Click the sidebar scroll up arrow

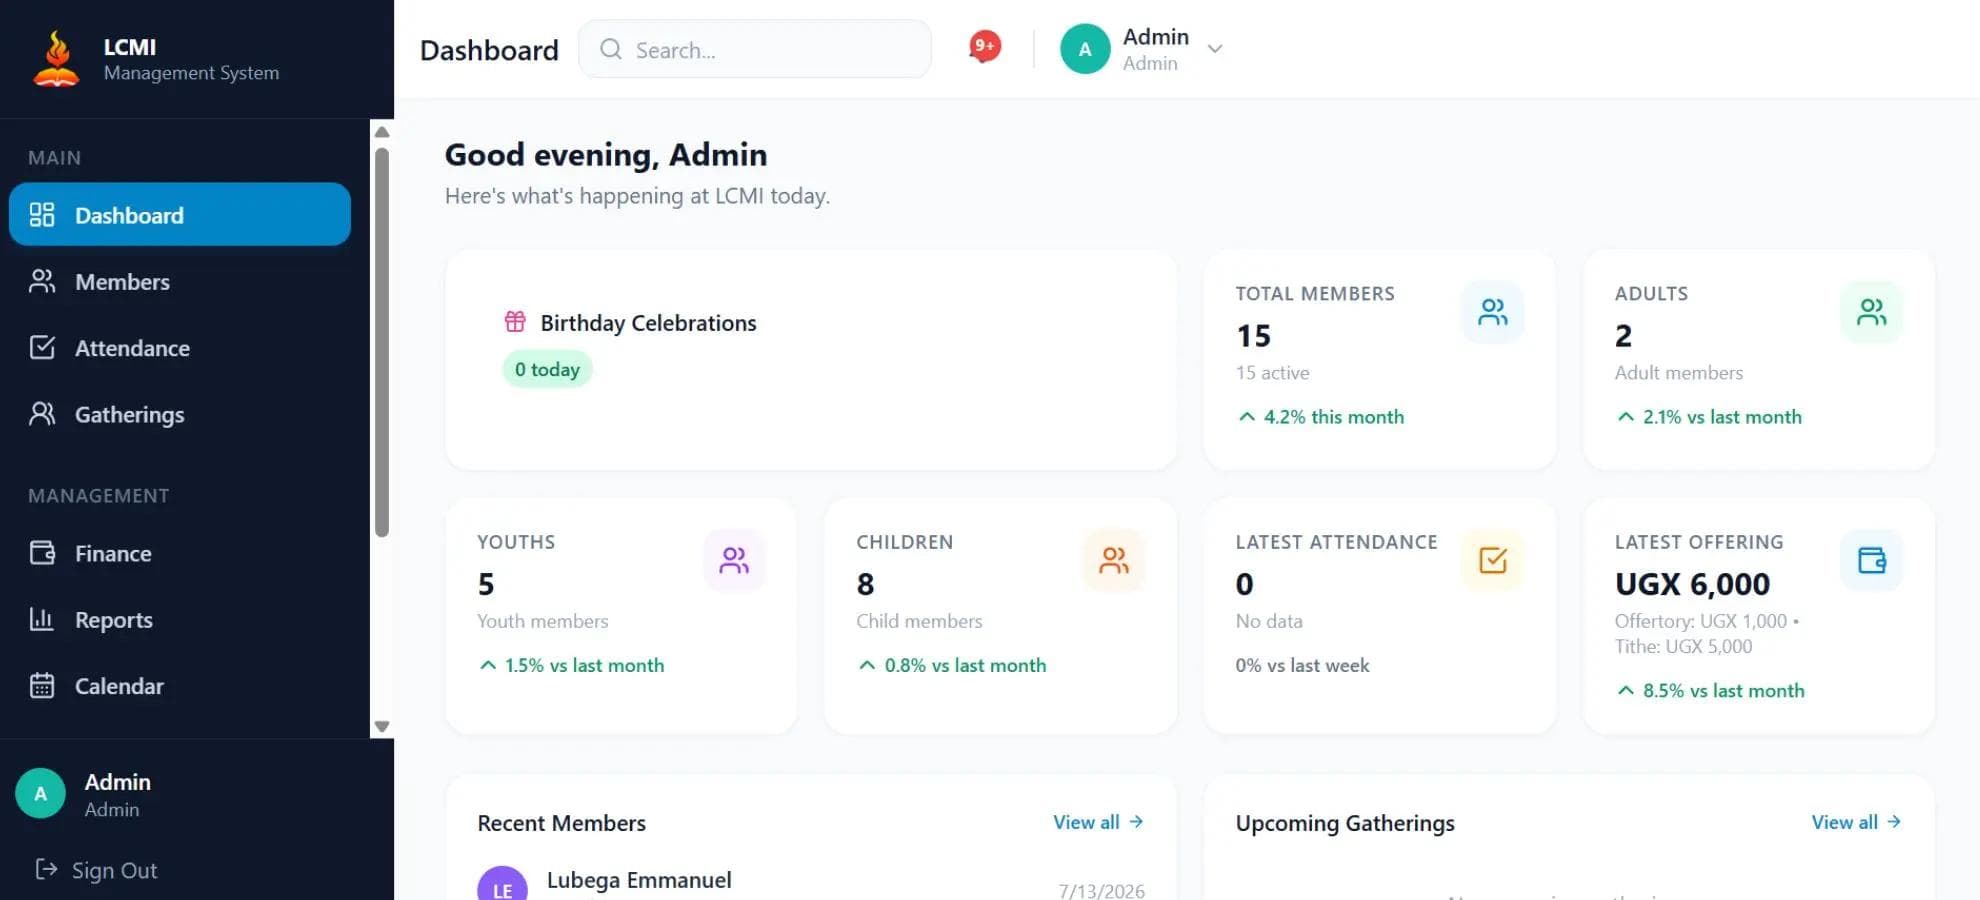pos(381,132)
